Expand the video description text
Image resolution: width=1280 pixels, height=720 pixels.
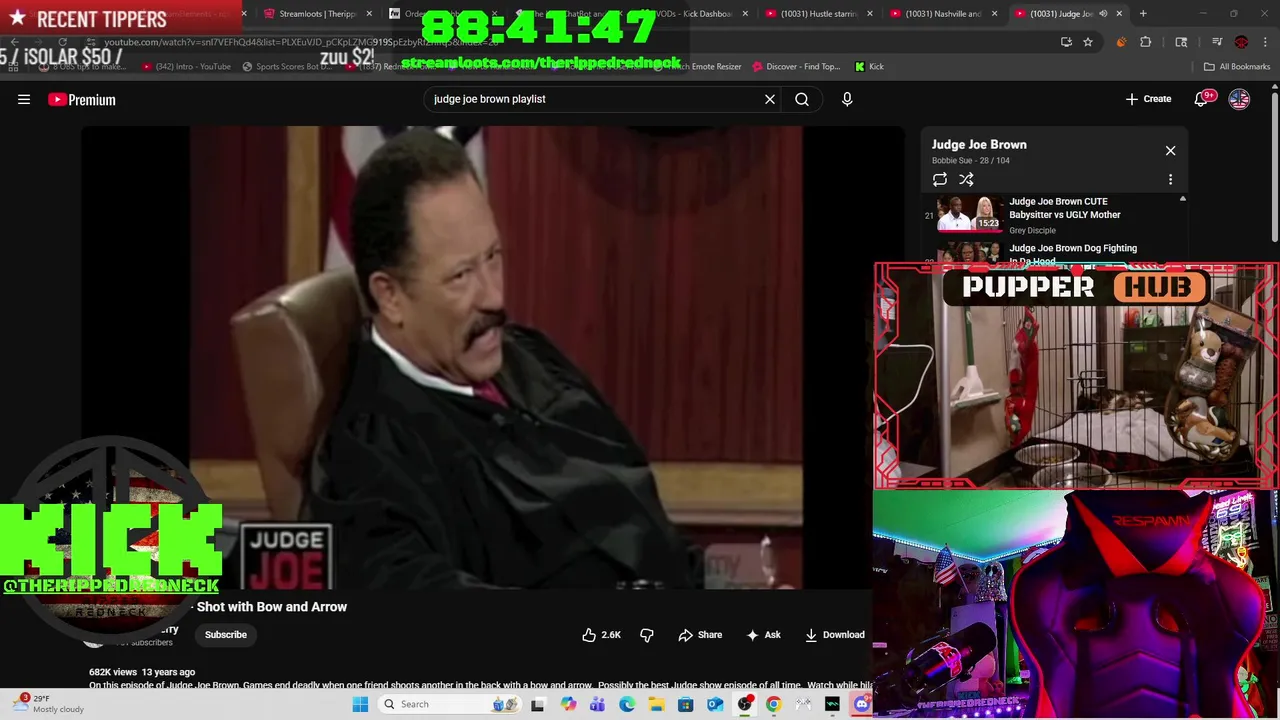(x=480, y=685)
